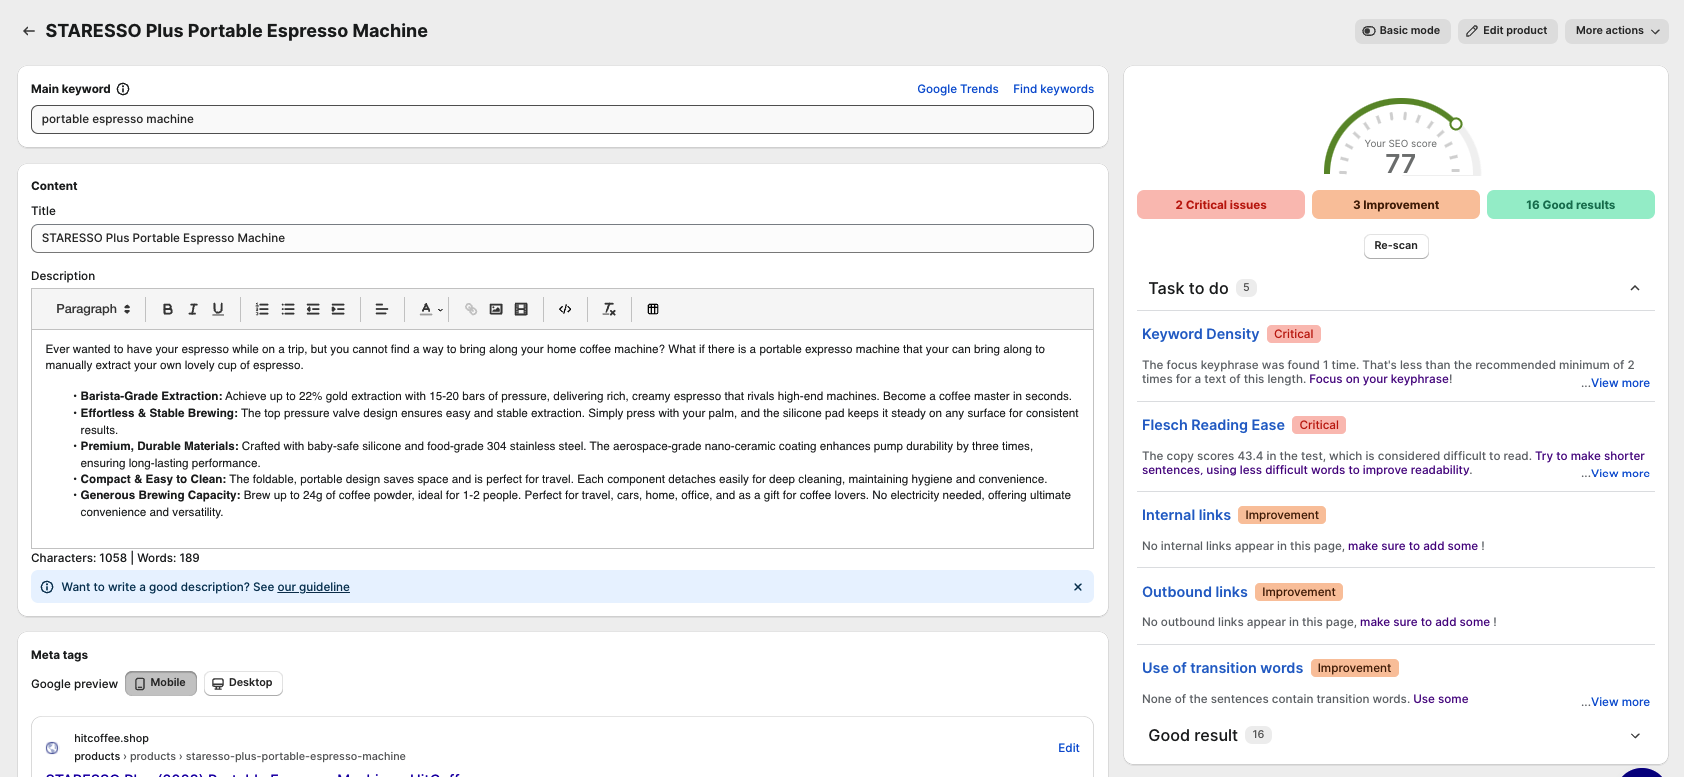
Task: Apply italic formatting in the editor toolbar
Action: click(193, 310)
